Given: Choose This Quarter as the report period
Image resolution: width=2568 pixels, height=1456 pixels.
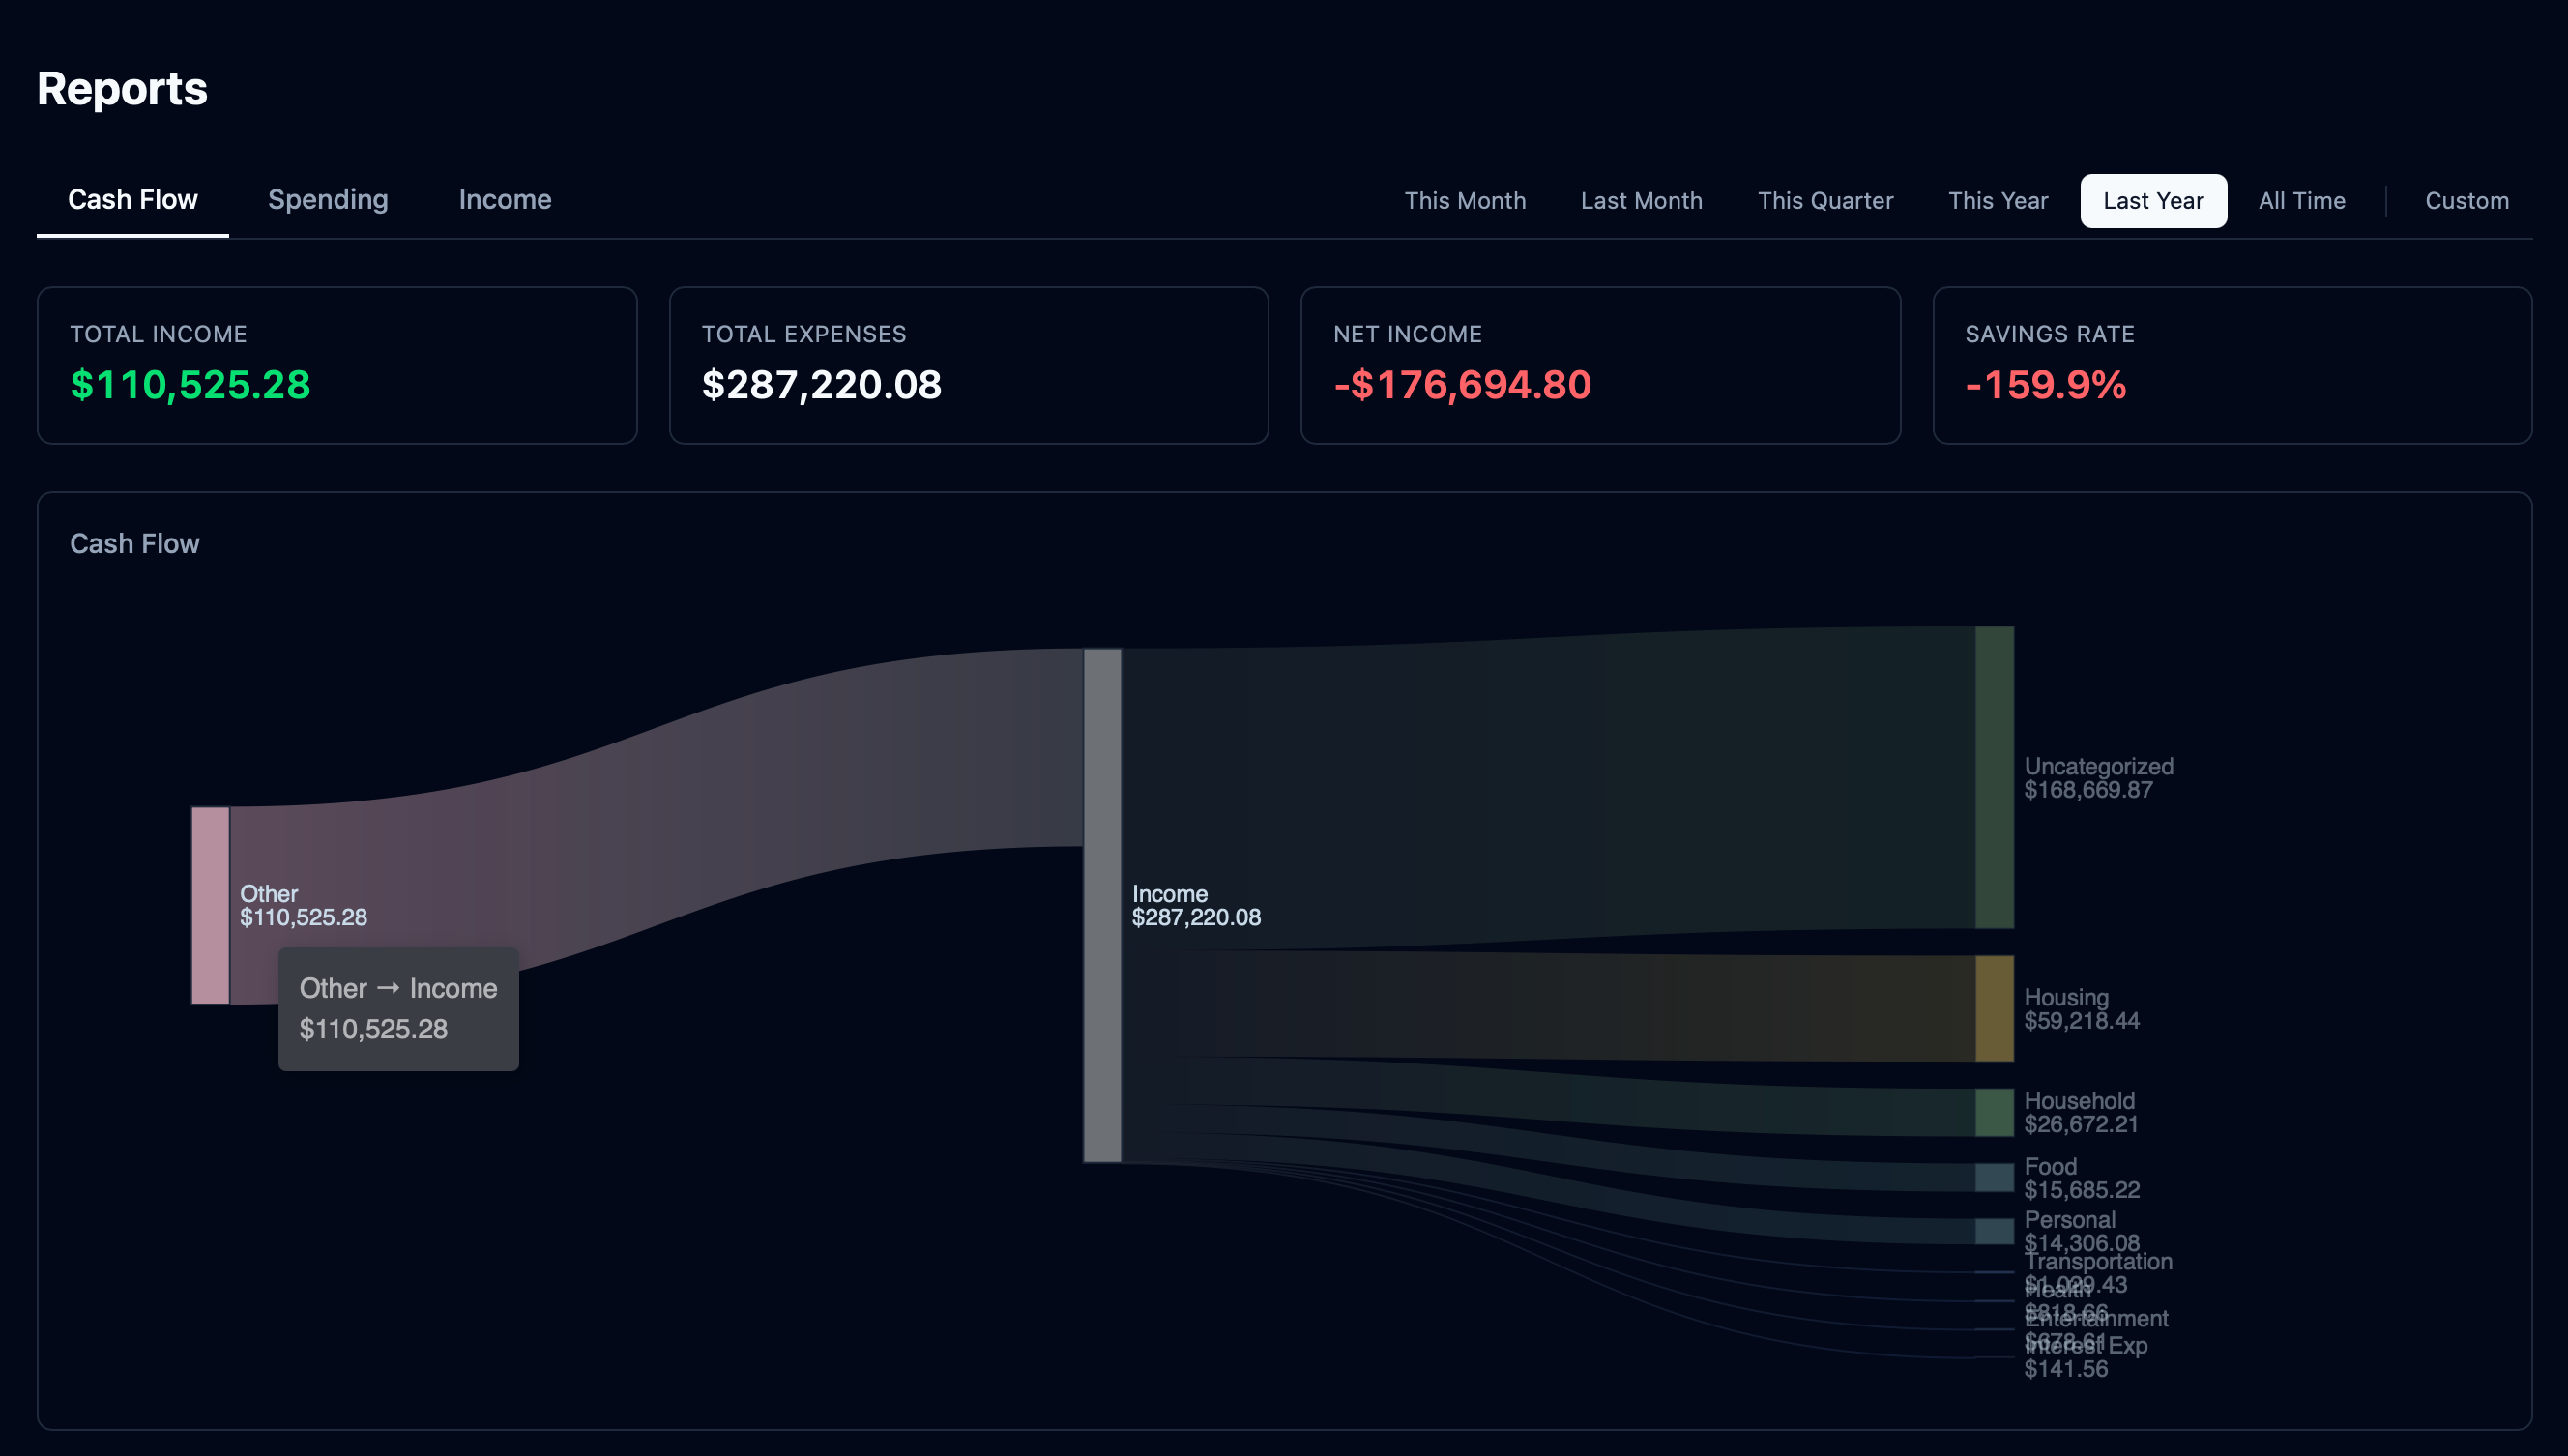Looking at the screenshot, I should 1825,200.
